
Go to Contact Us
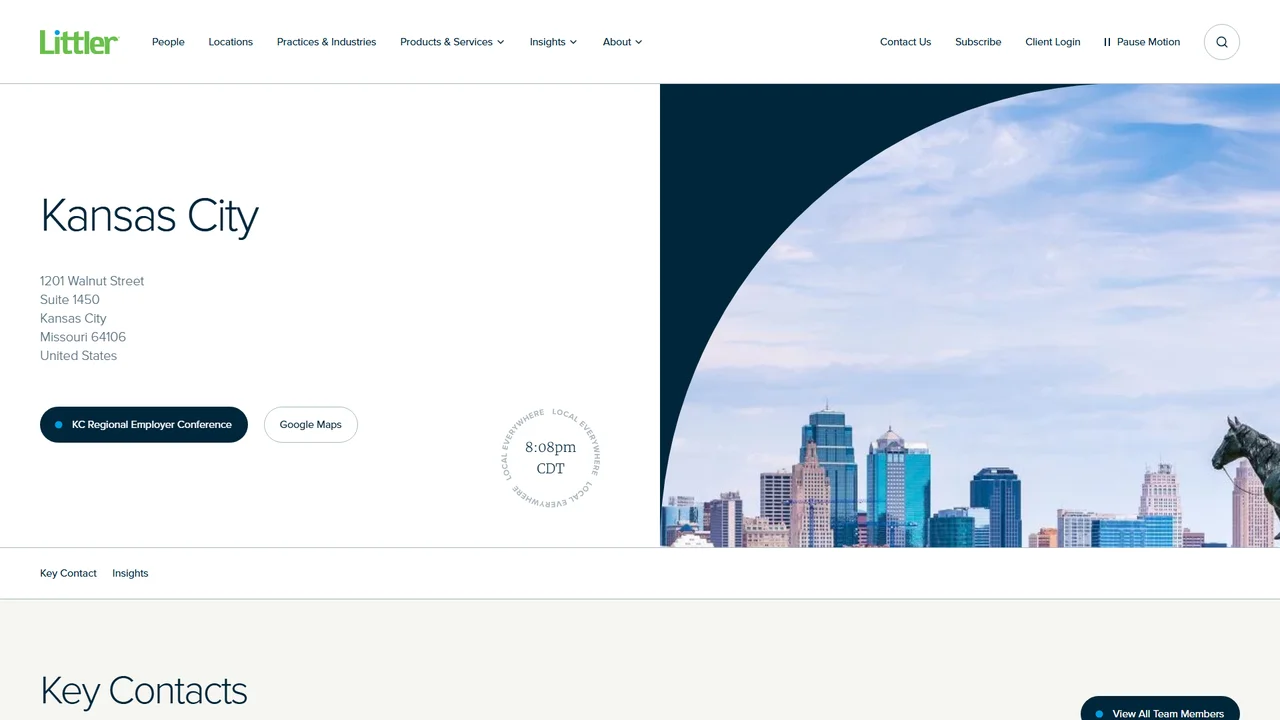click(905, 42)
